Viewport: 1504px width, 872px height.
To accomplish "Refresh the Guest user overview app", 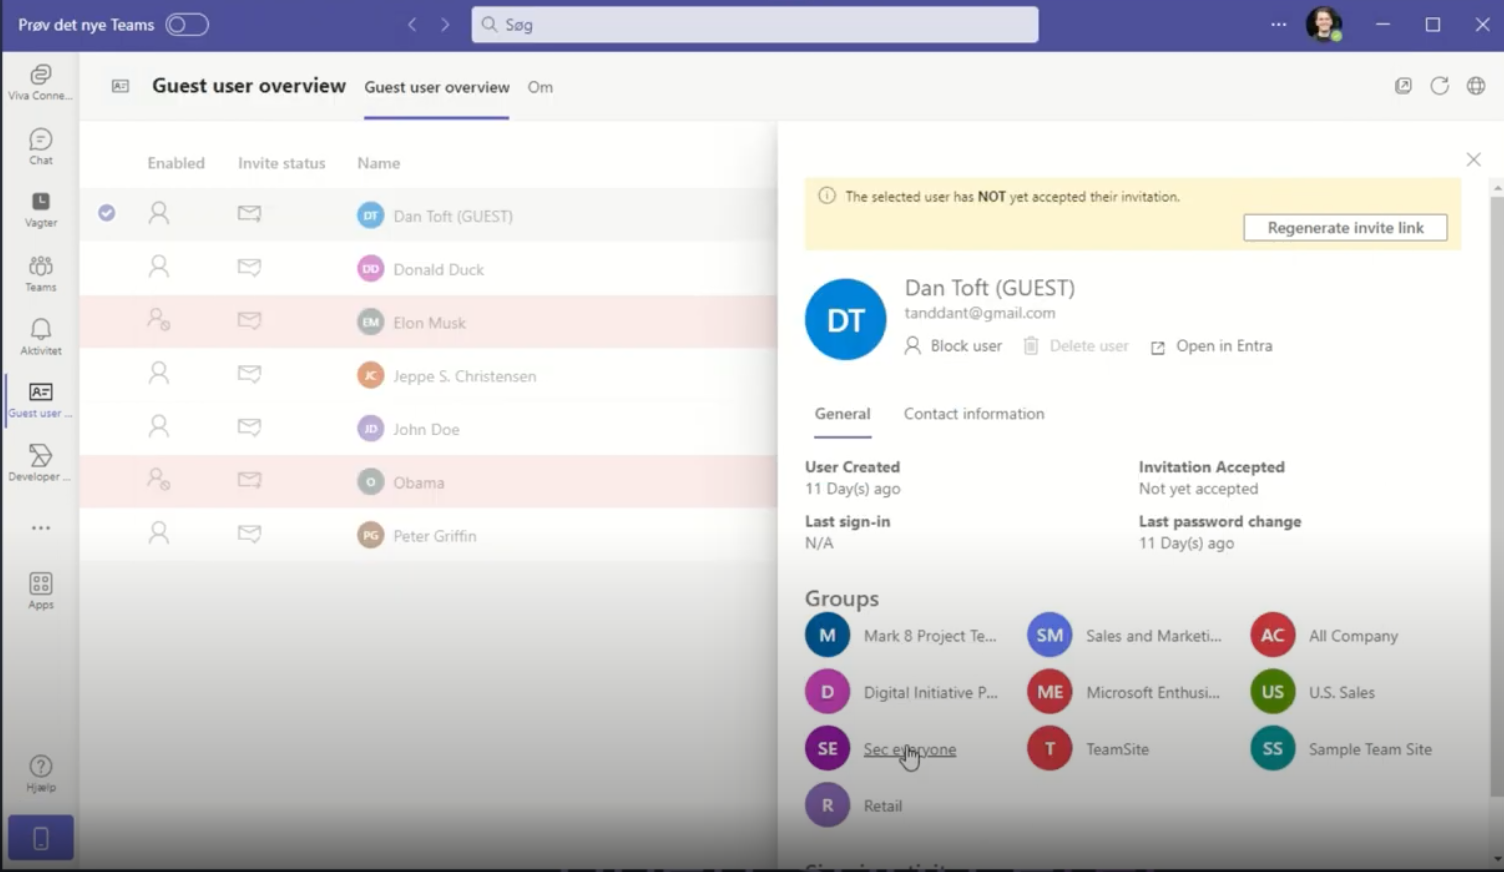I will (x=1439, y=86).
